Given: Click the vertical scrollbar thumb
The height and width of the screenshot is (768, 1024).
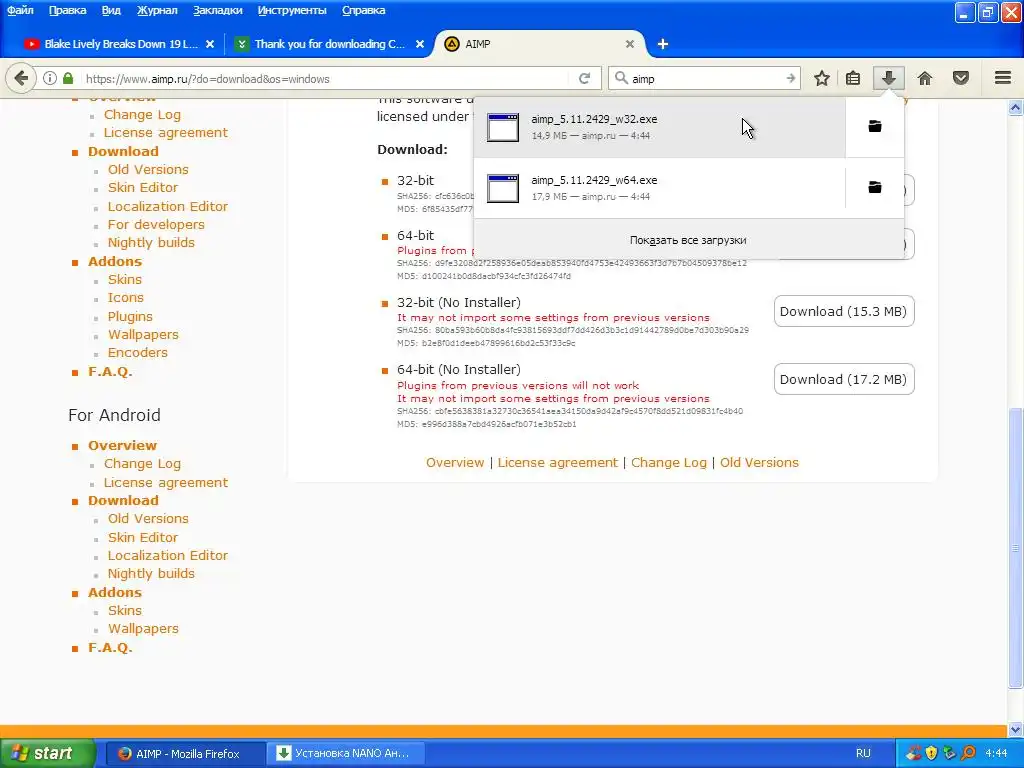Looking at the screenshot, I should [x=1015, y=547].
